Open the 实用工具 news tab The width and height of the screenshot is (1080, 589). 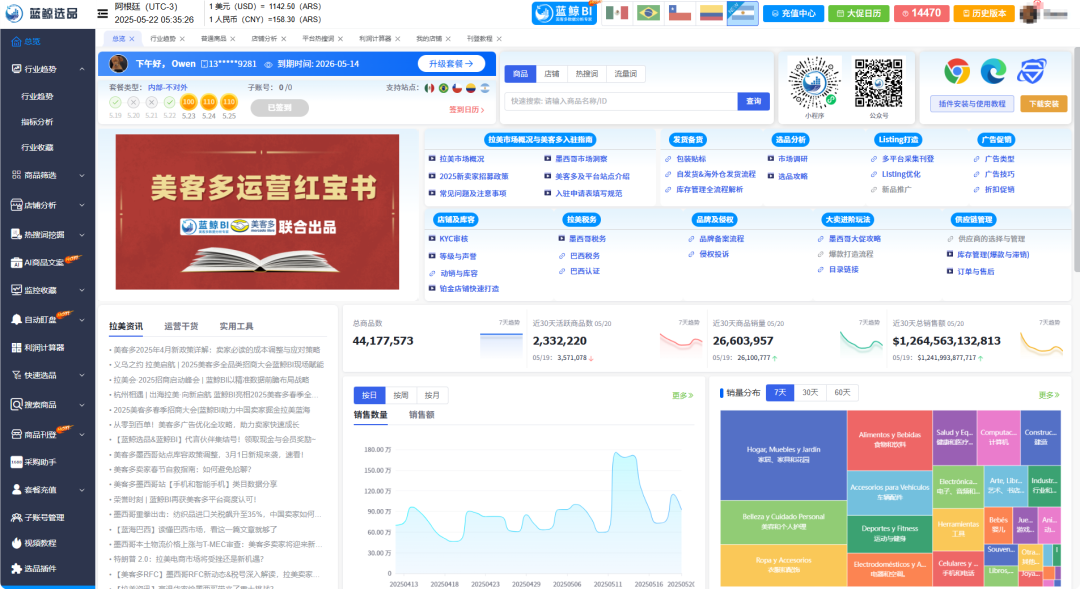[x=236, y=327]
